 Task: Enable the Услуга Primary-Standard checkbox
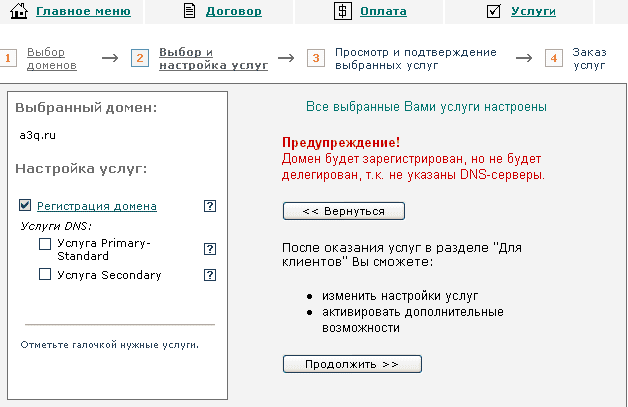tap(45, 243)
